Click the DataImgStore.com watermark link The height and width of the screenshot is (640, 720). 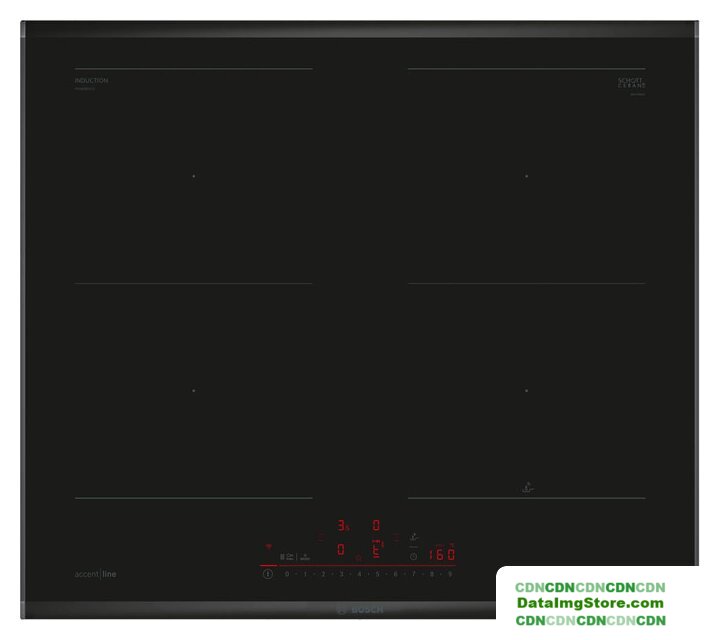[x=590, y=603]
